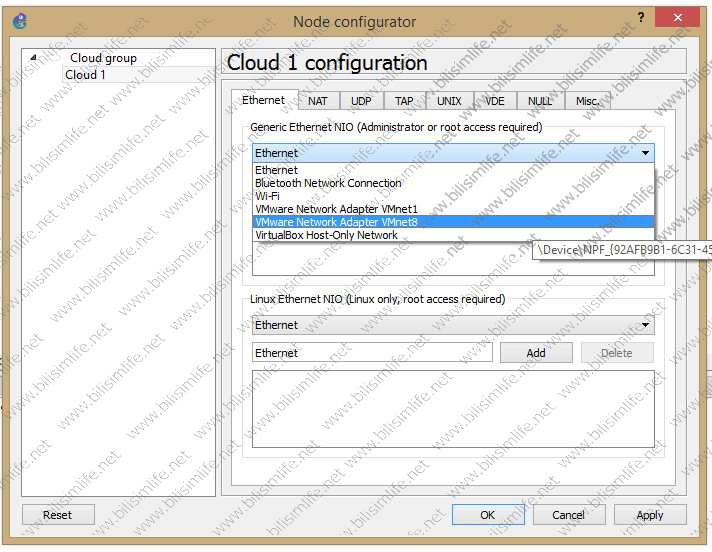Select Cloud 1 in the tree
Viewport: 712px width, 552px height.
85,75
